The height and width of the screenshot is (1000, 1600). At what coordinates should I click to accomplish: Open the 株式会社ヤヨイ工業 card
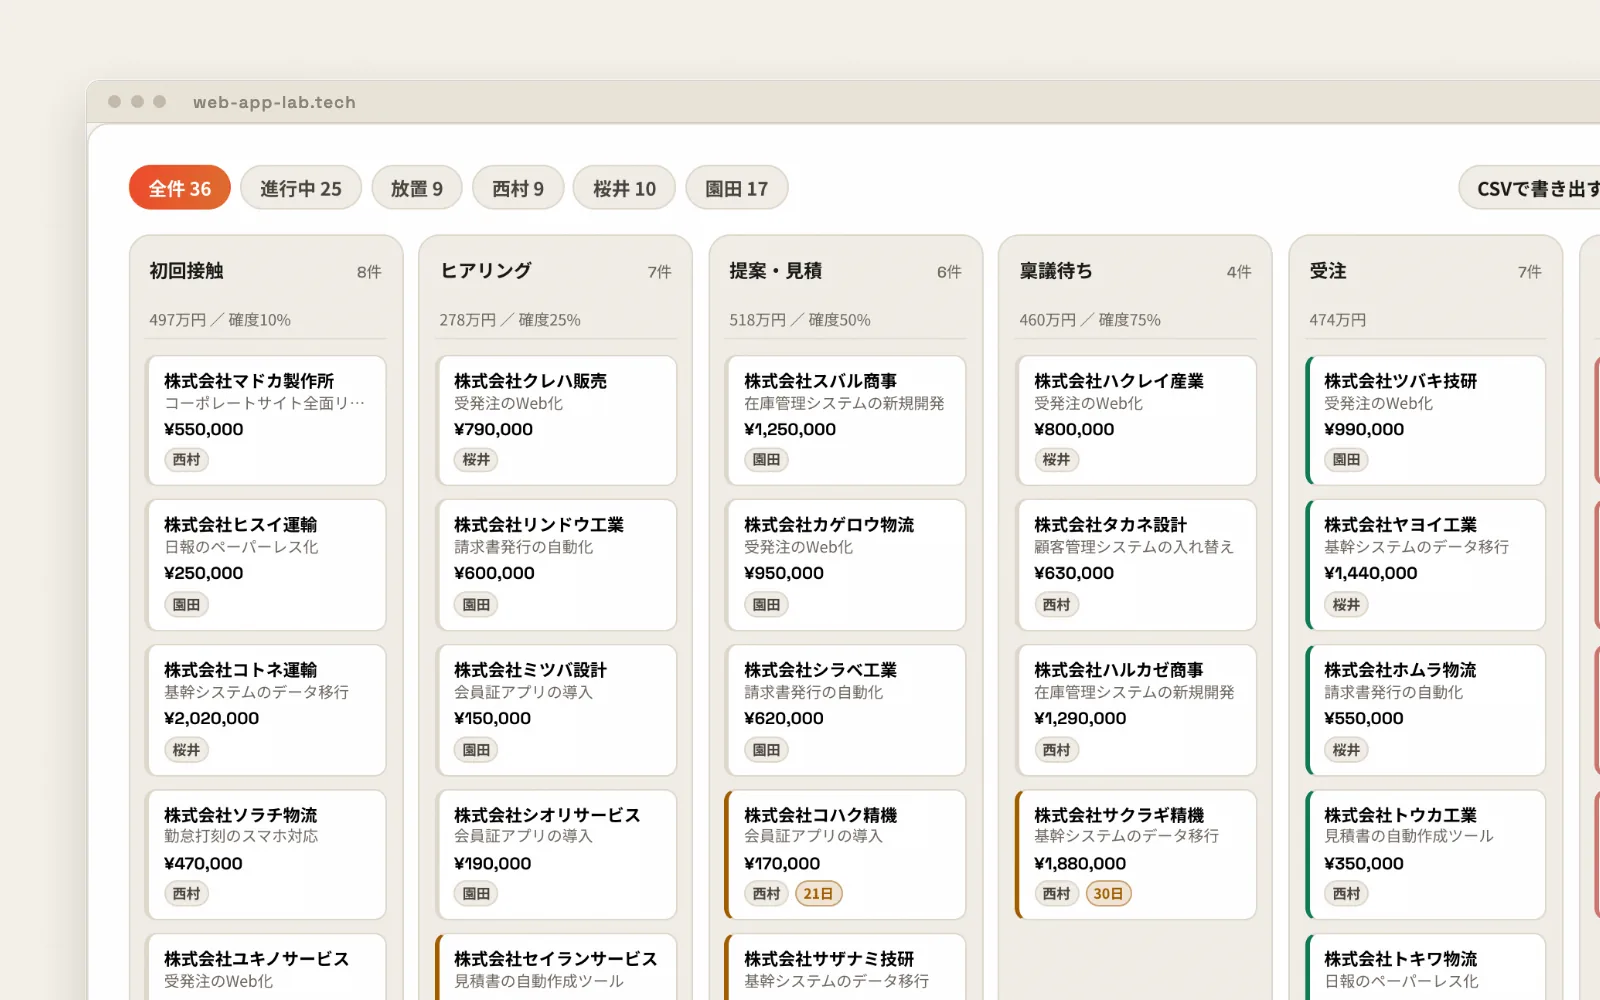[1426, 565]
